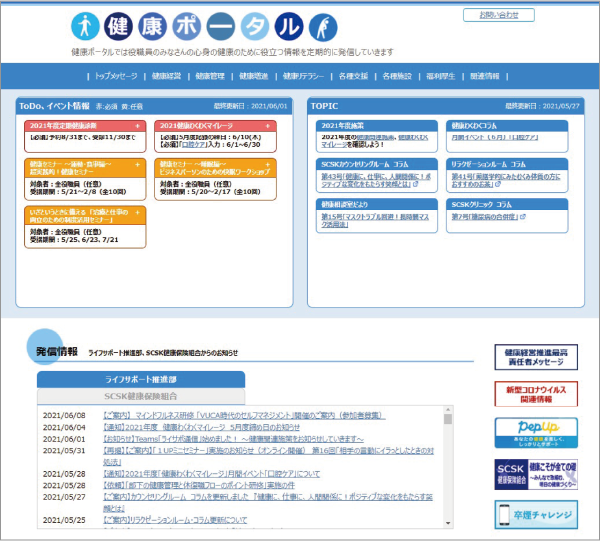Open the SCSK健康保険組合 banner

(536, 474)
